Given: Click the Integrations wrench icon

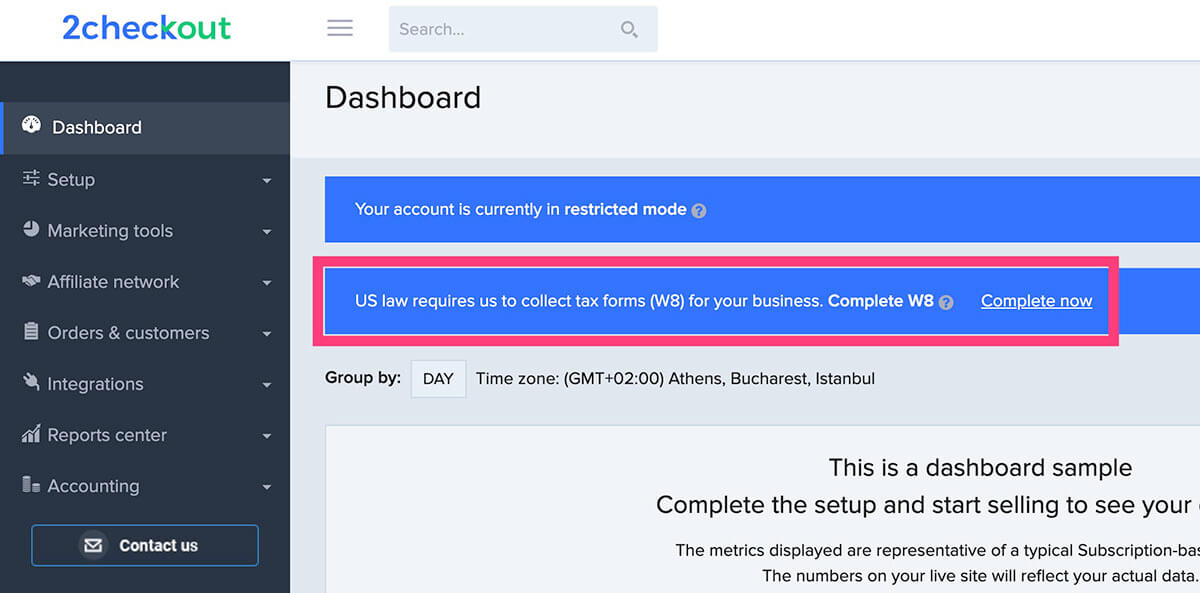Looking at the screenshot, I should coord(31,383).
